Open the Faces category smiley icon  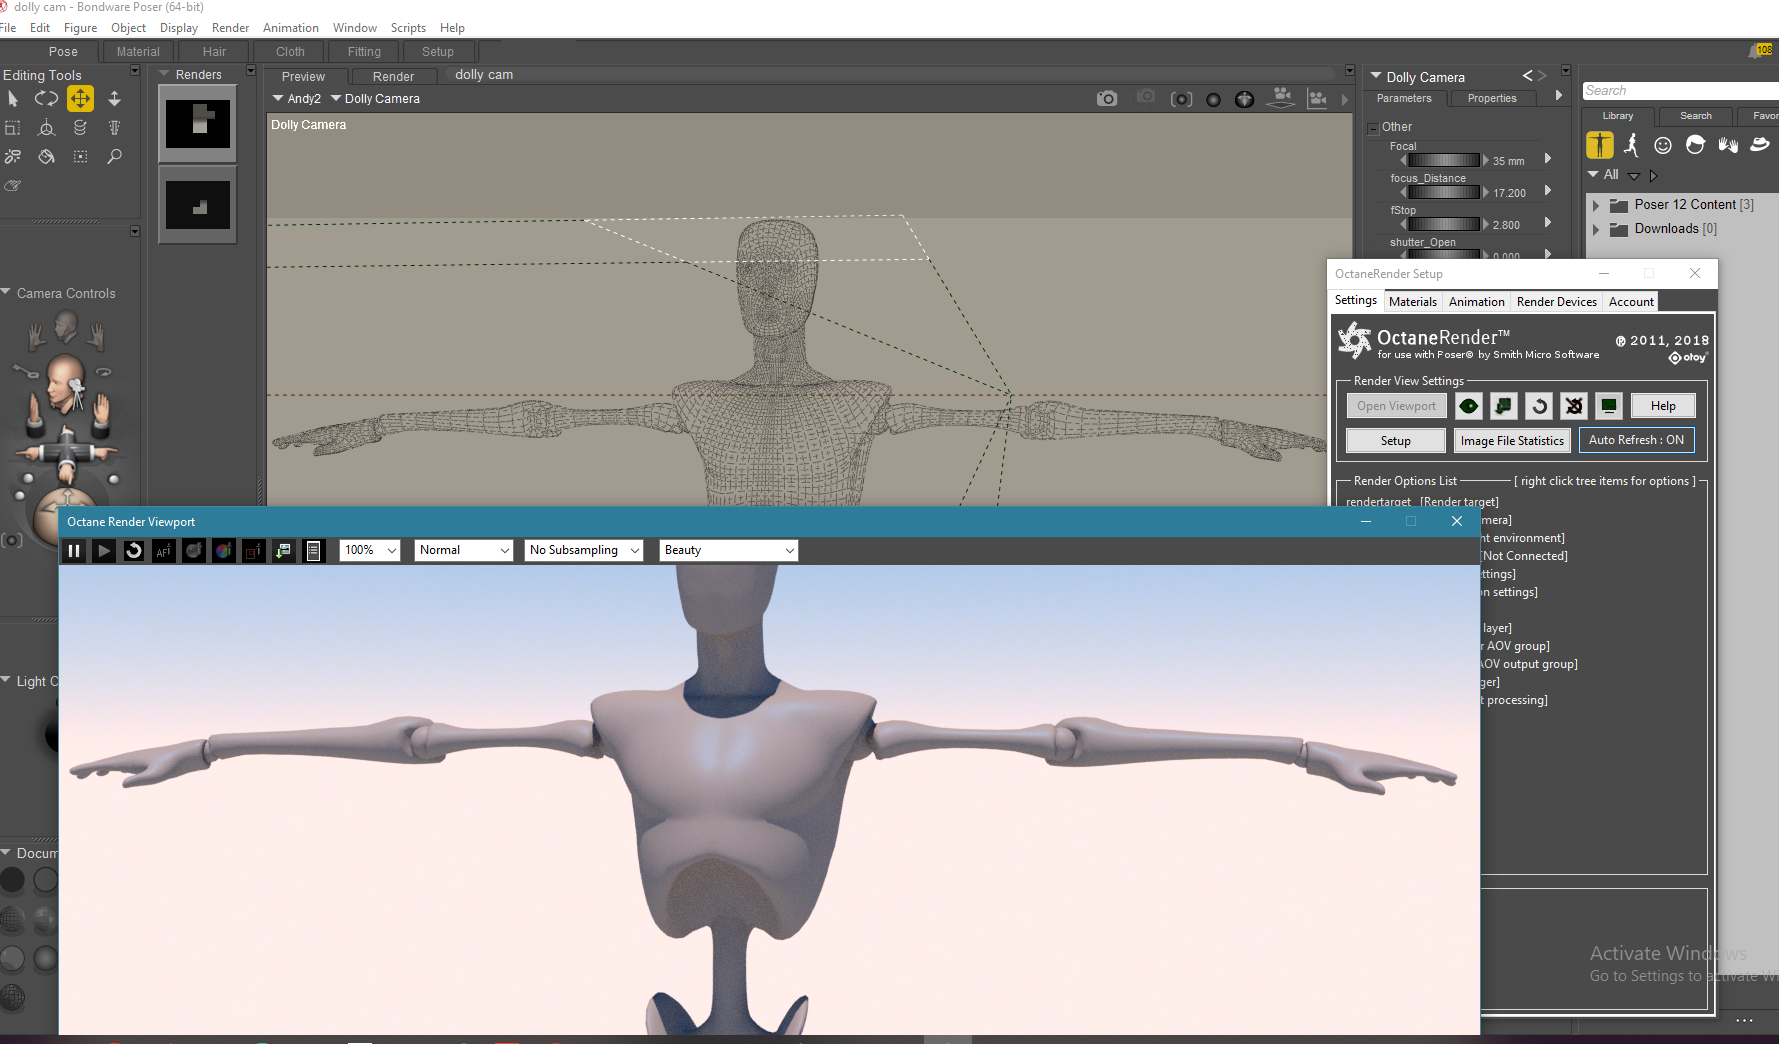(x=1663, y=145)
